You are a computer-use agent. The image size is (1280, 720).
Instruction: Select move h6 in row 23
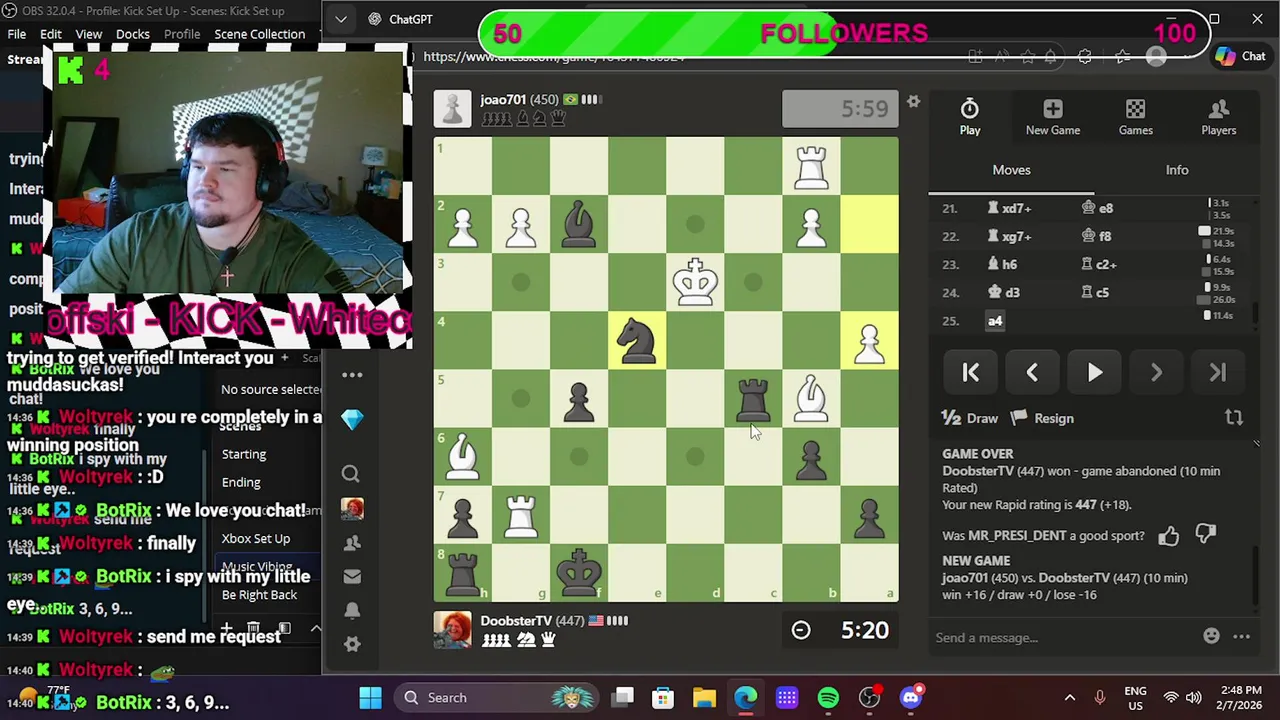click(x=1002, y=265)
